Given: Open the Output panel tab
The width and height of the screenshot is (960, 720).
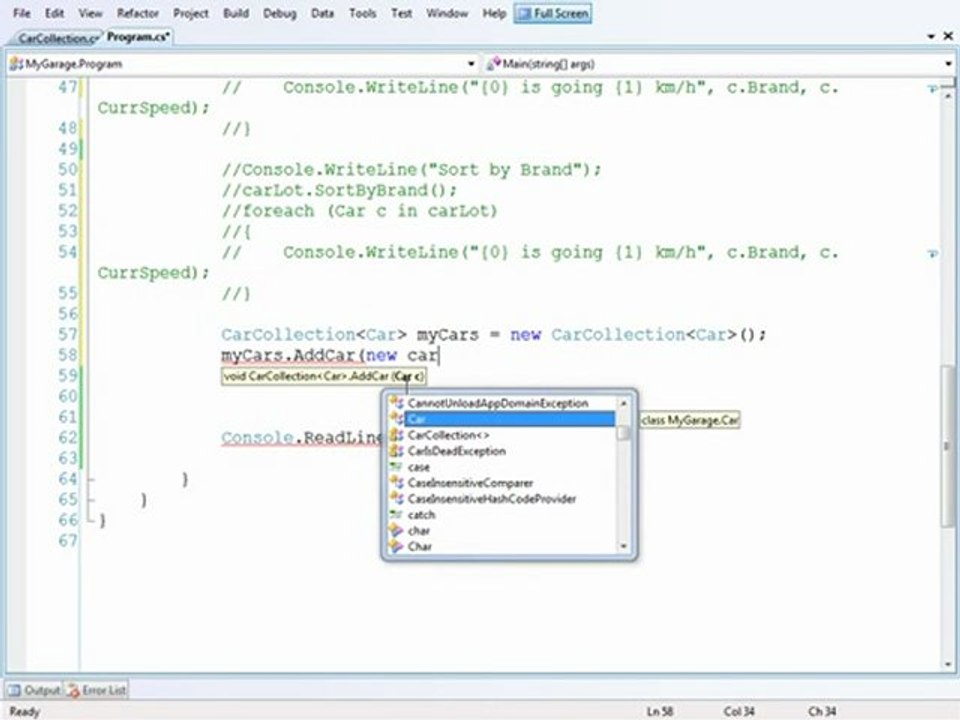Looking at the screenshot, I should click(x=34, y=690).
